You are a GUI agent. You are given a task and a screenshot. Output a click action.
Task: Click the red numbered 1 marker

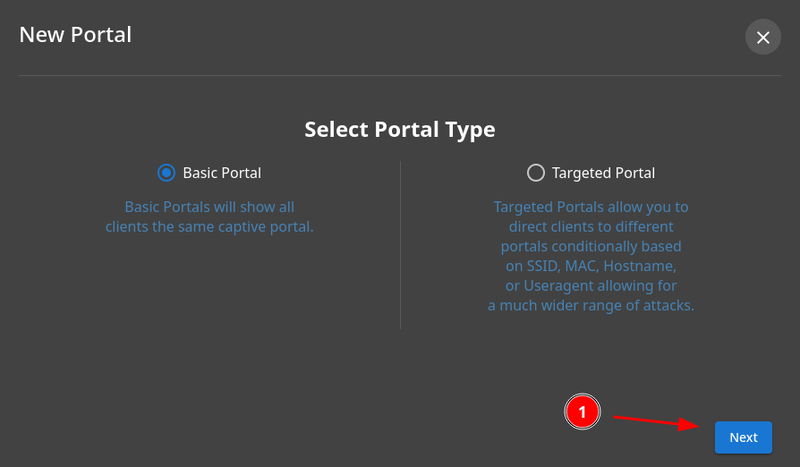click(582, 410)
